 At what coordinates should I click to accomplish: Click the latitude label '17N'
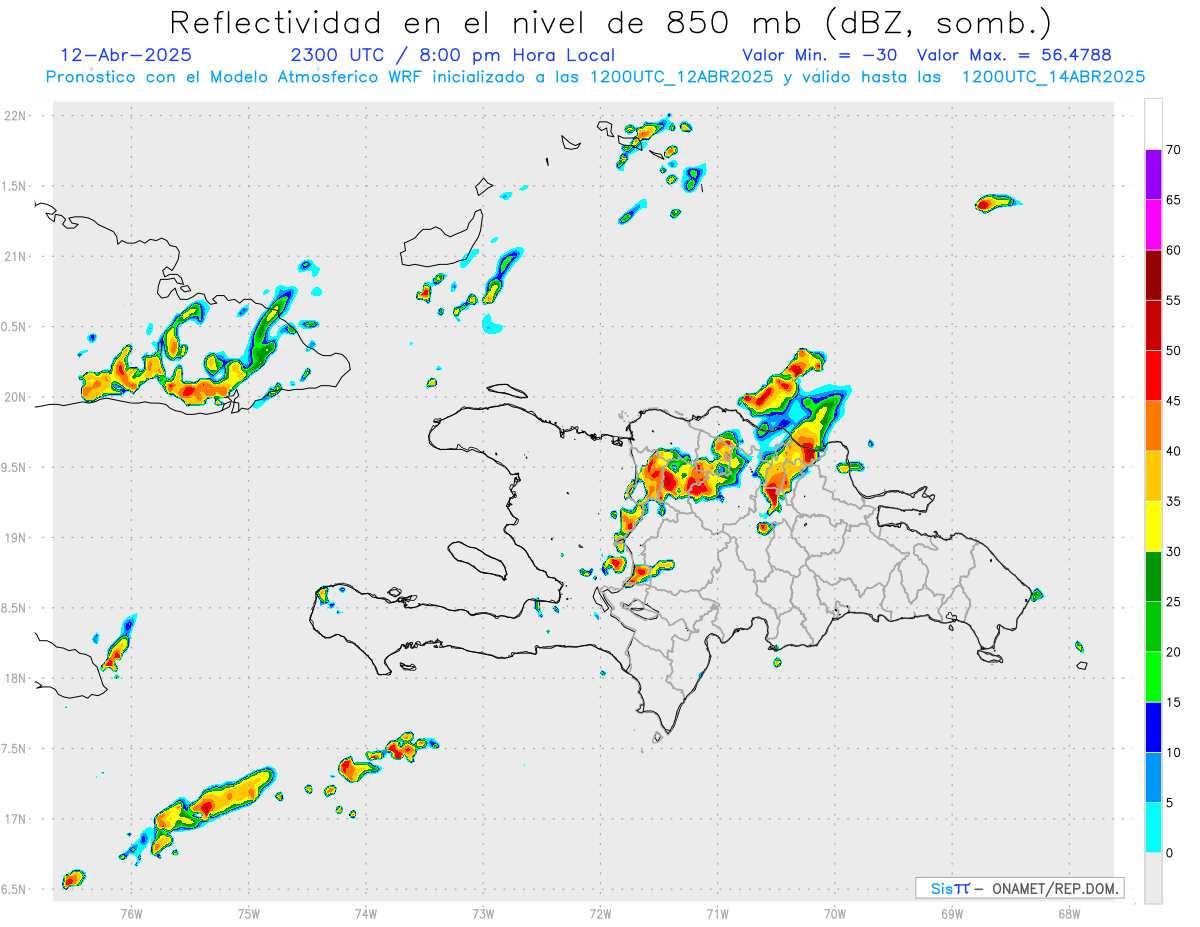pos(17,819)
